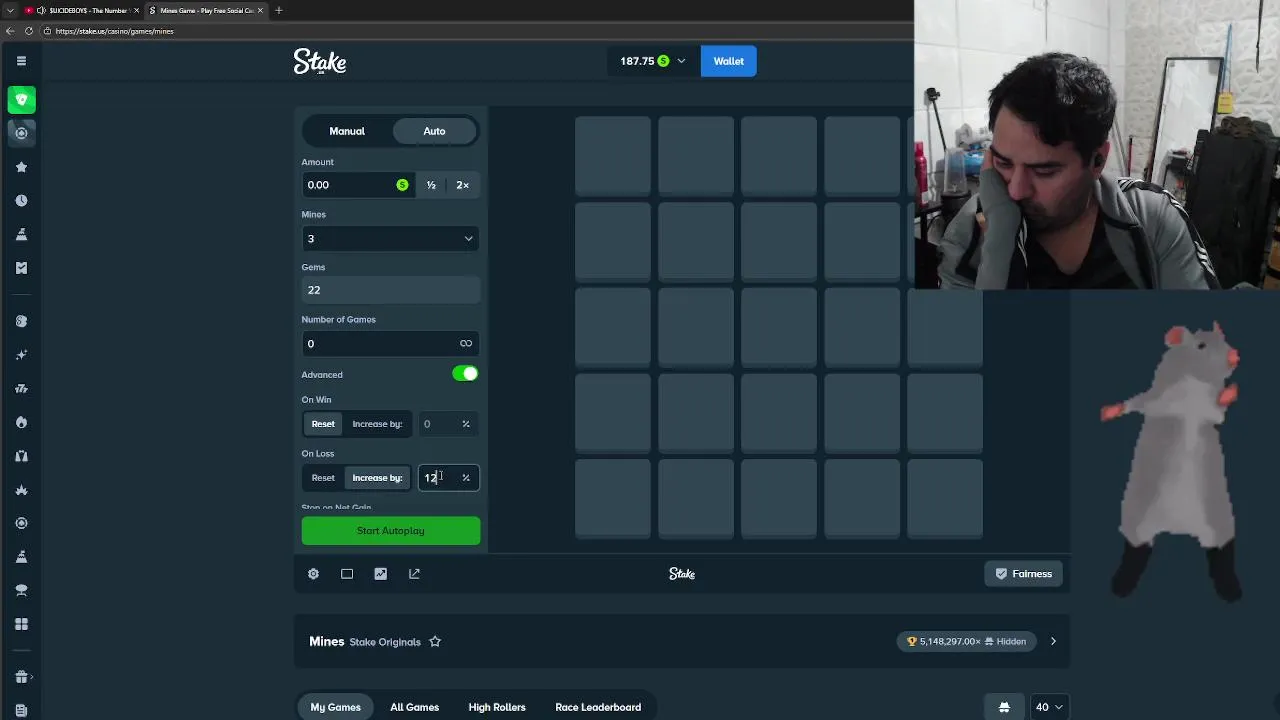Open the hamburger sidebar menu

pos(21,61)
